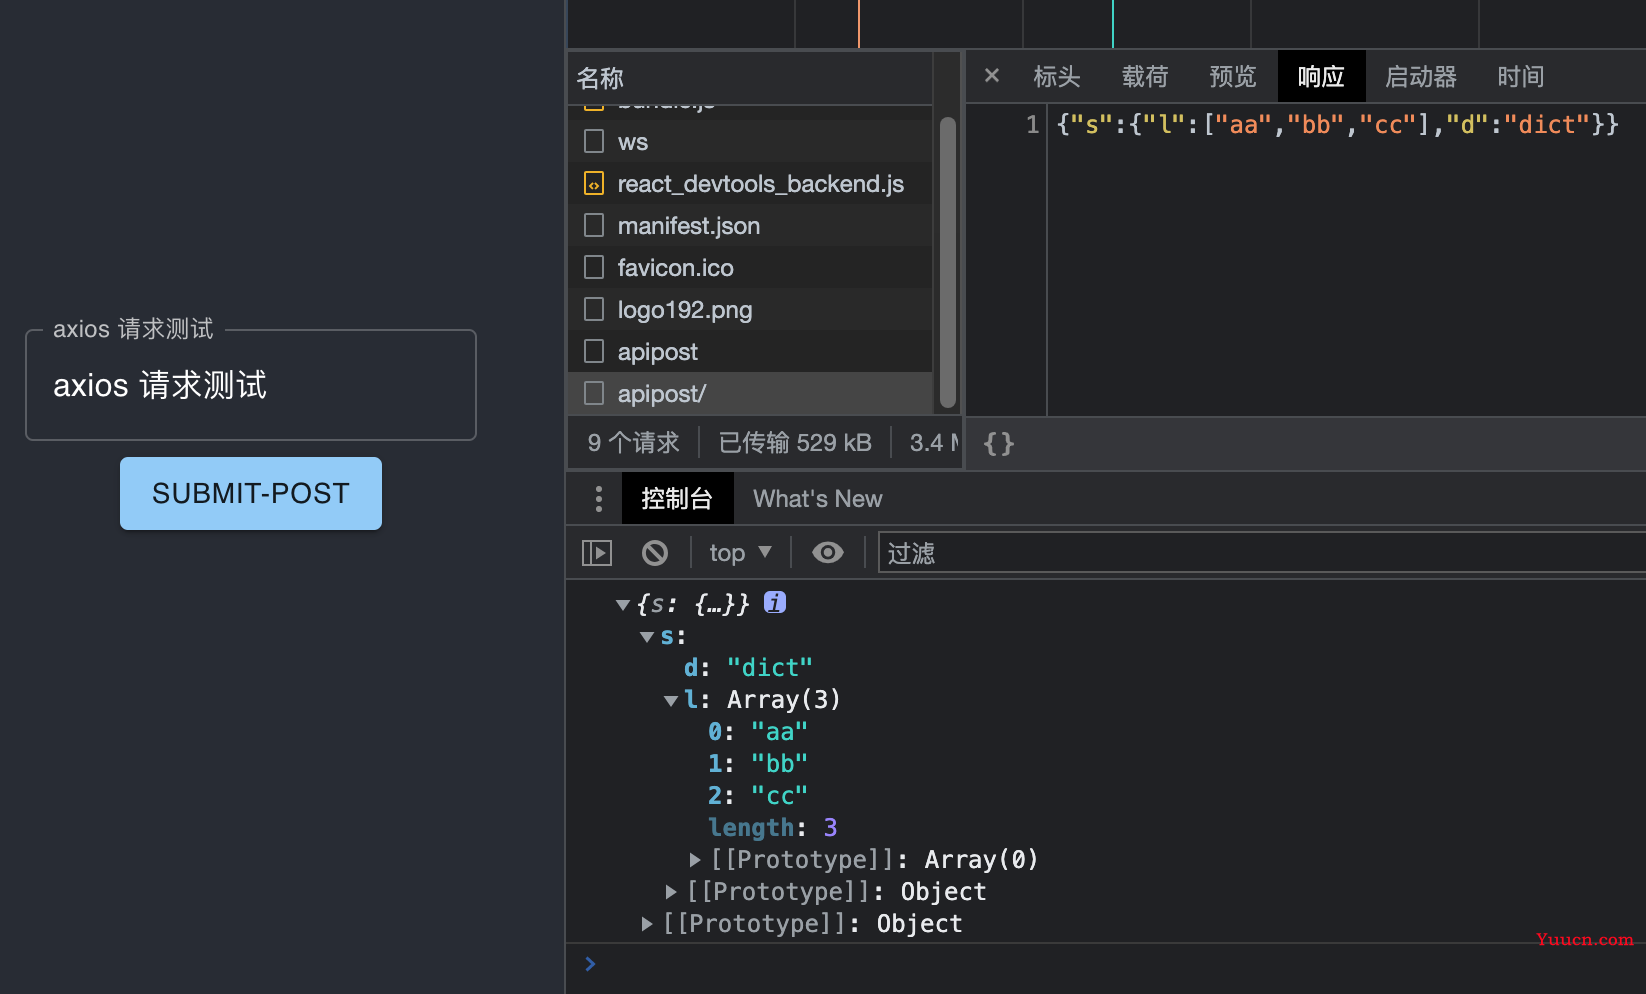Focus the 过滤 filter input
The image size is (1646, 994).
pos(1262,553)
